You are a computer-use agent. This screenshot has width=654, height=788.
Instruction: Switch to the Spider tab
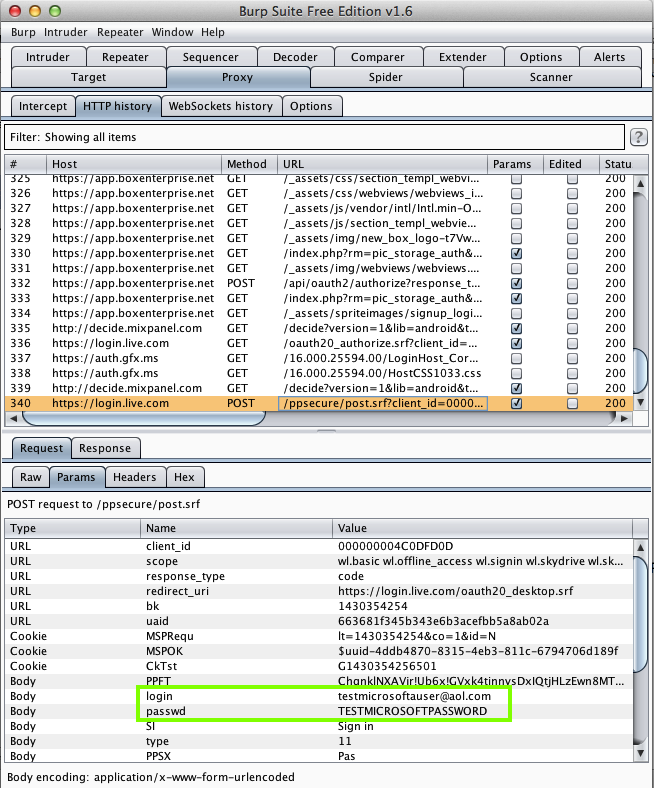(386, 77)
